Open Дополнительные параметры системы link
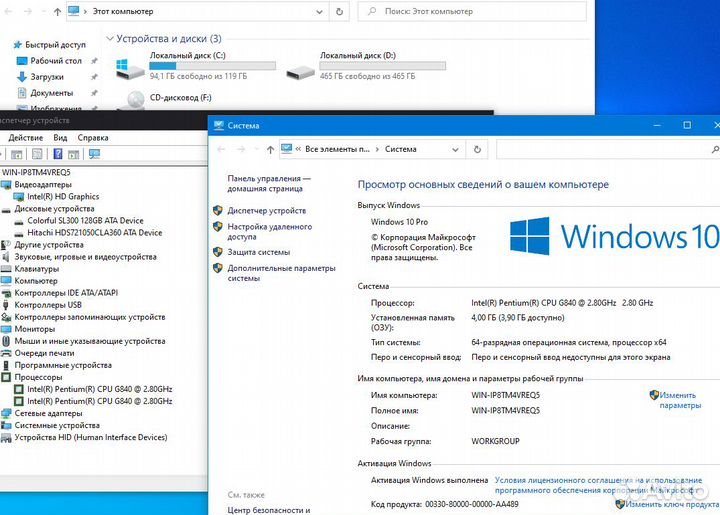720x515 pixels. point(281,273)
